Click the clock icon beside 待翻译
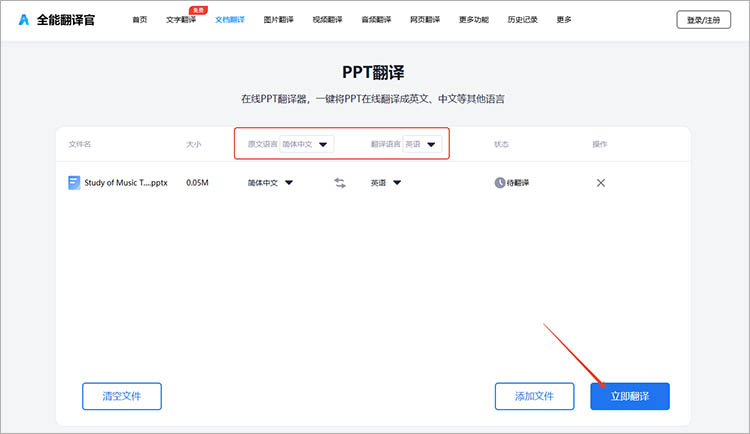This screenshot has height=434, width=750. click(499, 183)
